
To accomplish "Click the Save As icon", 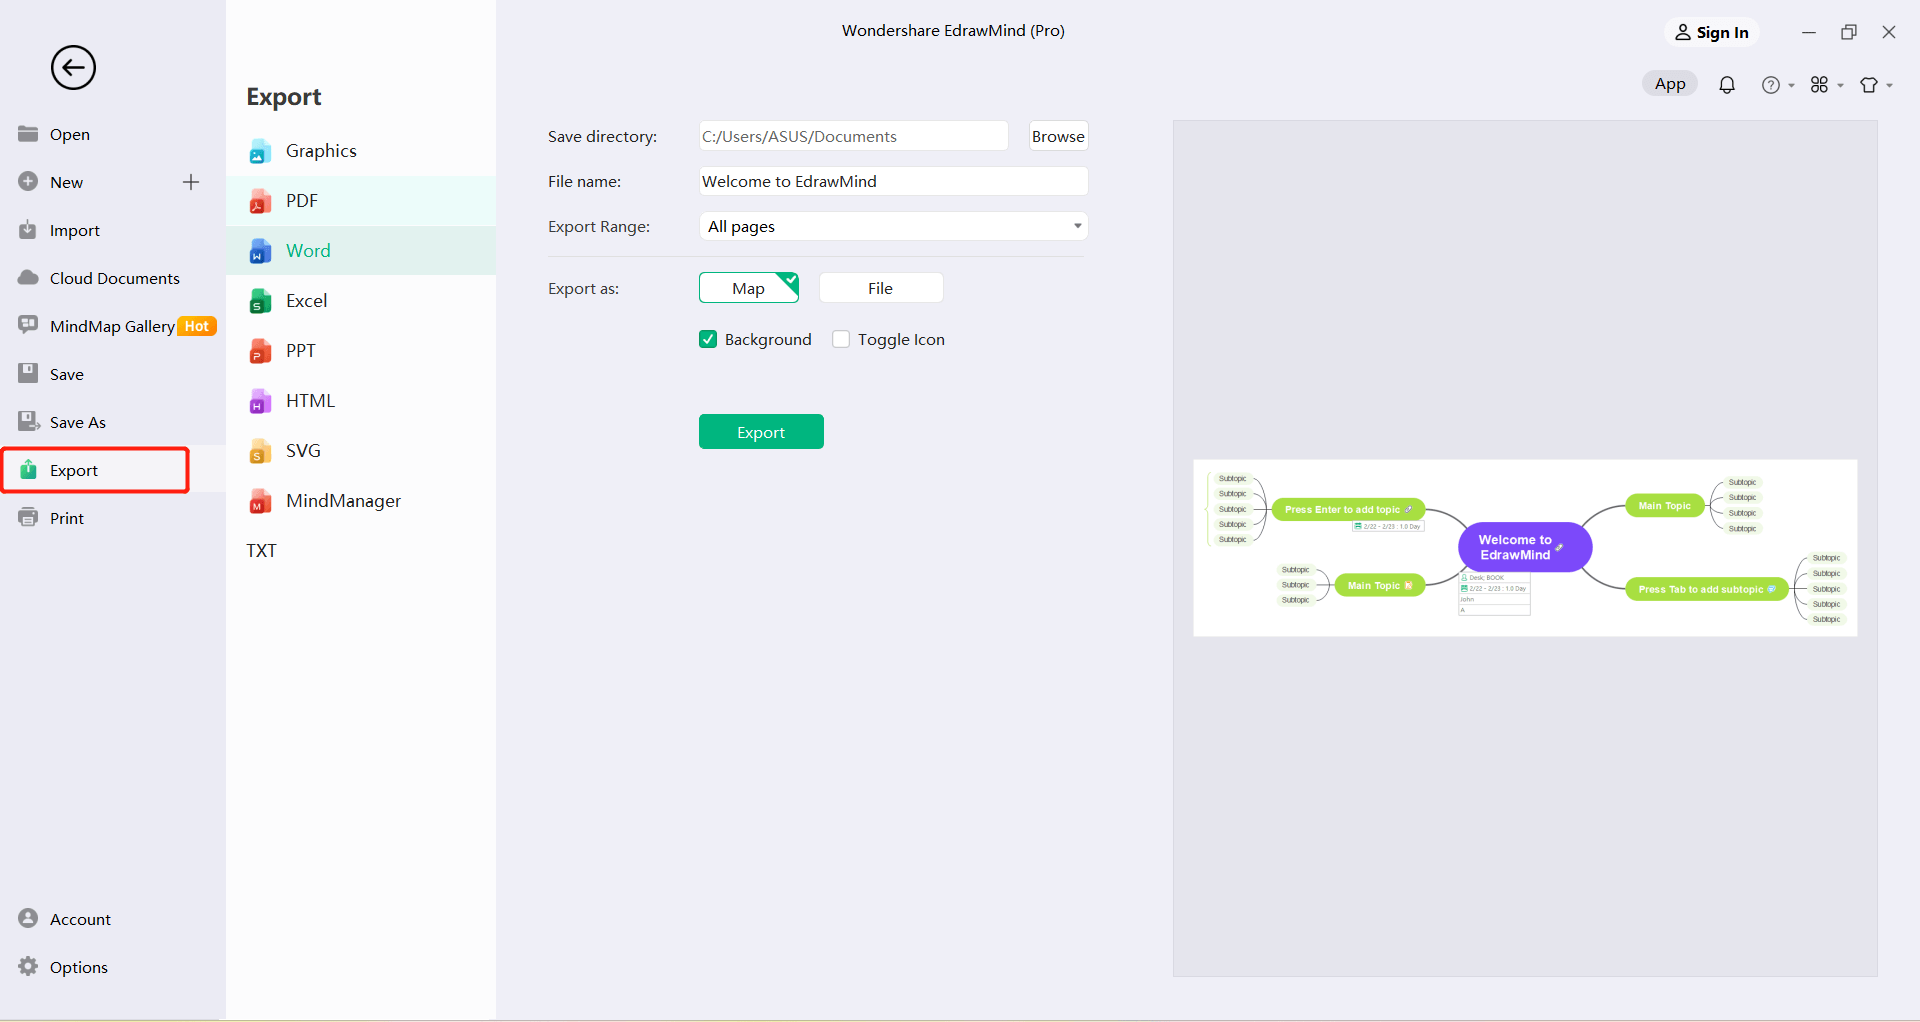I will 28,422.
